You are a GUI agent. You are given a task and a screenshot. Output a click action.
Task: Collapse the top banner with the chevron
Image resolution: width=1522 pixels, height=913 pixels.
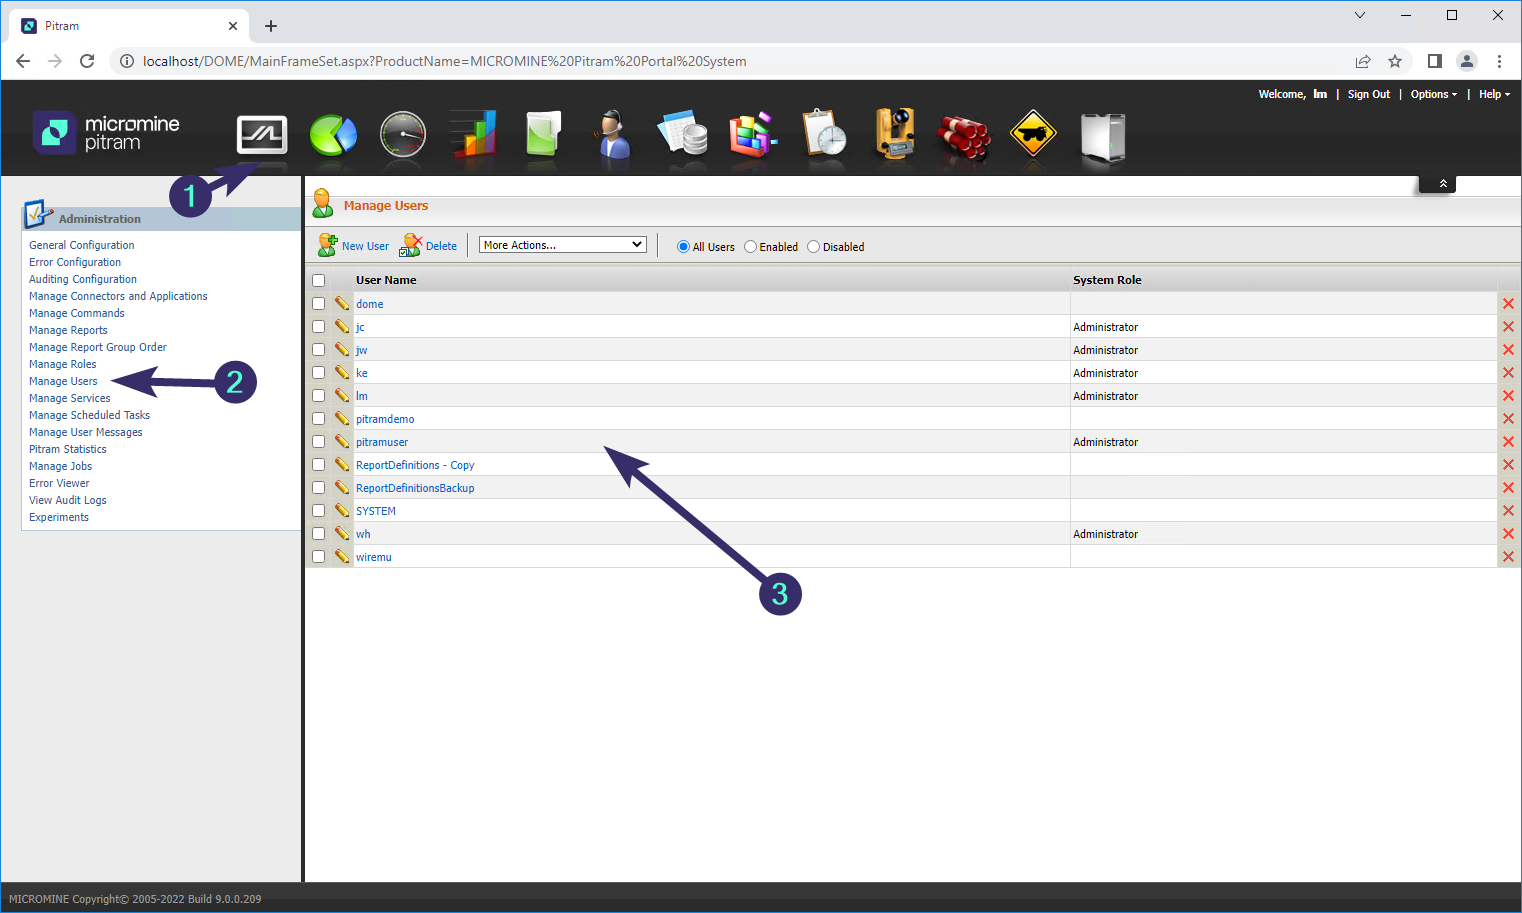1437,183
